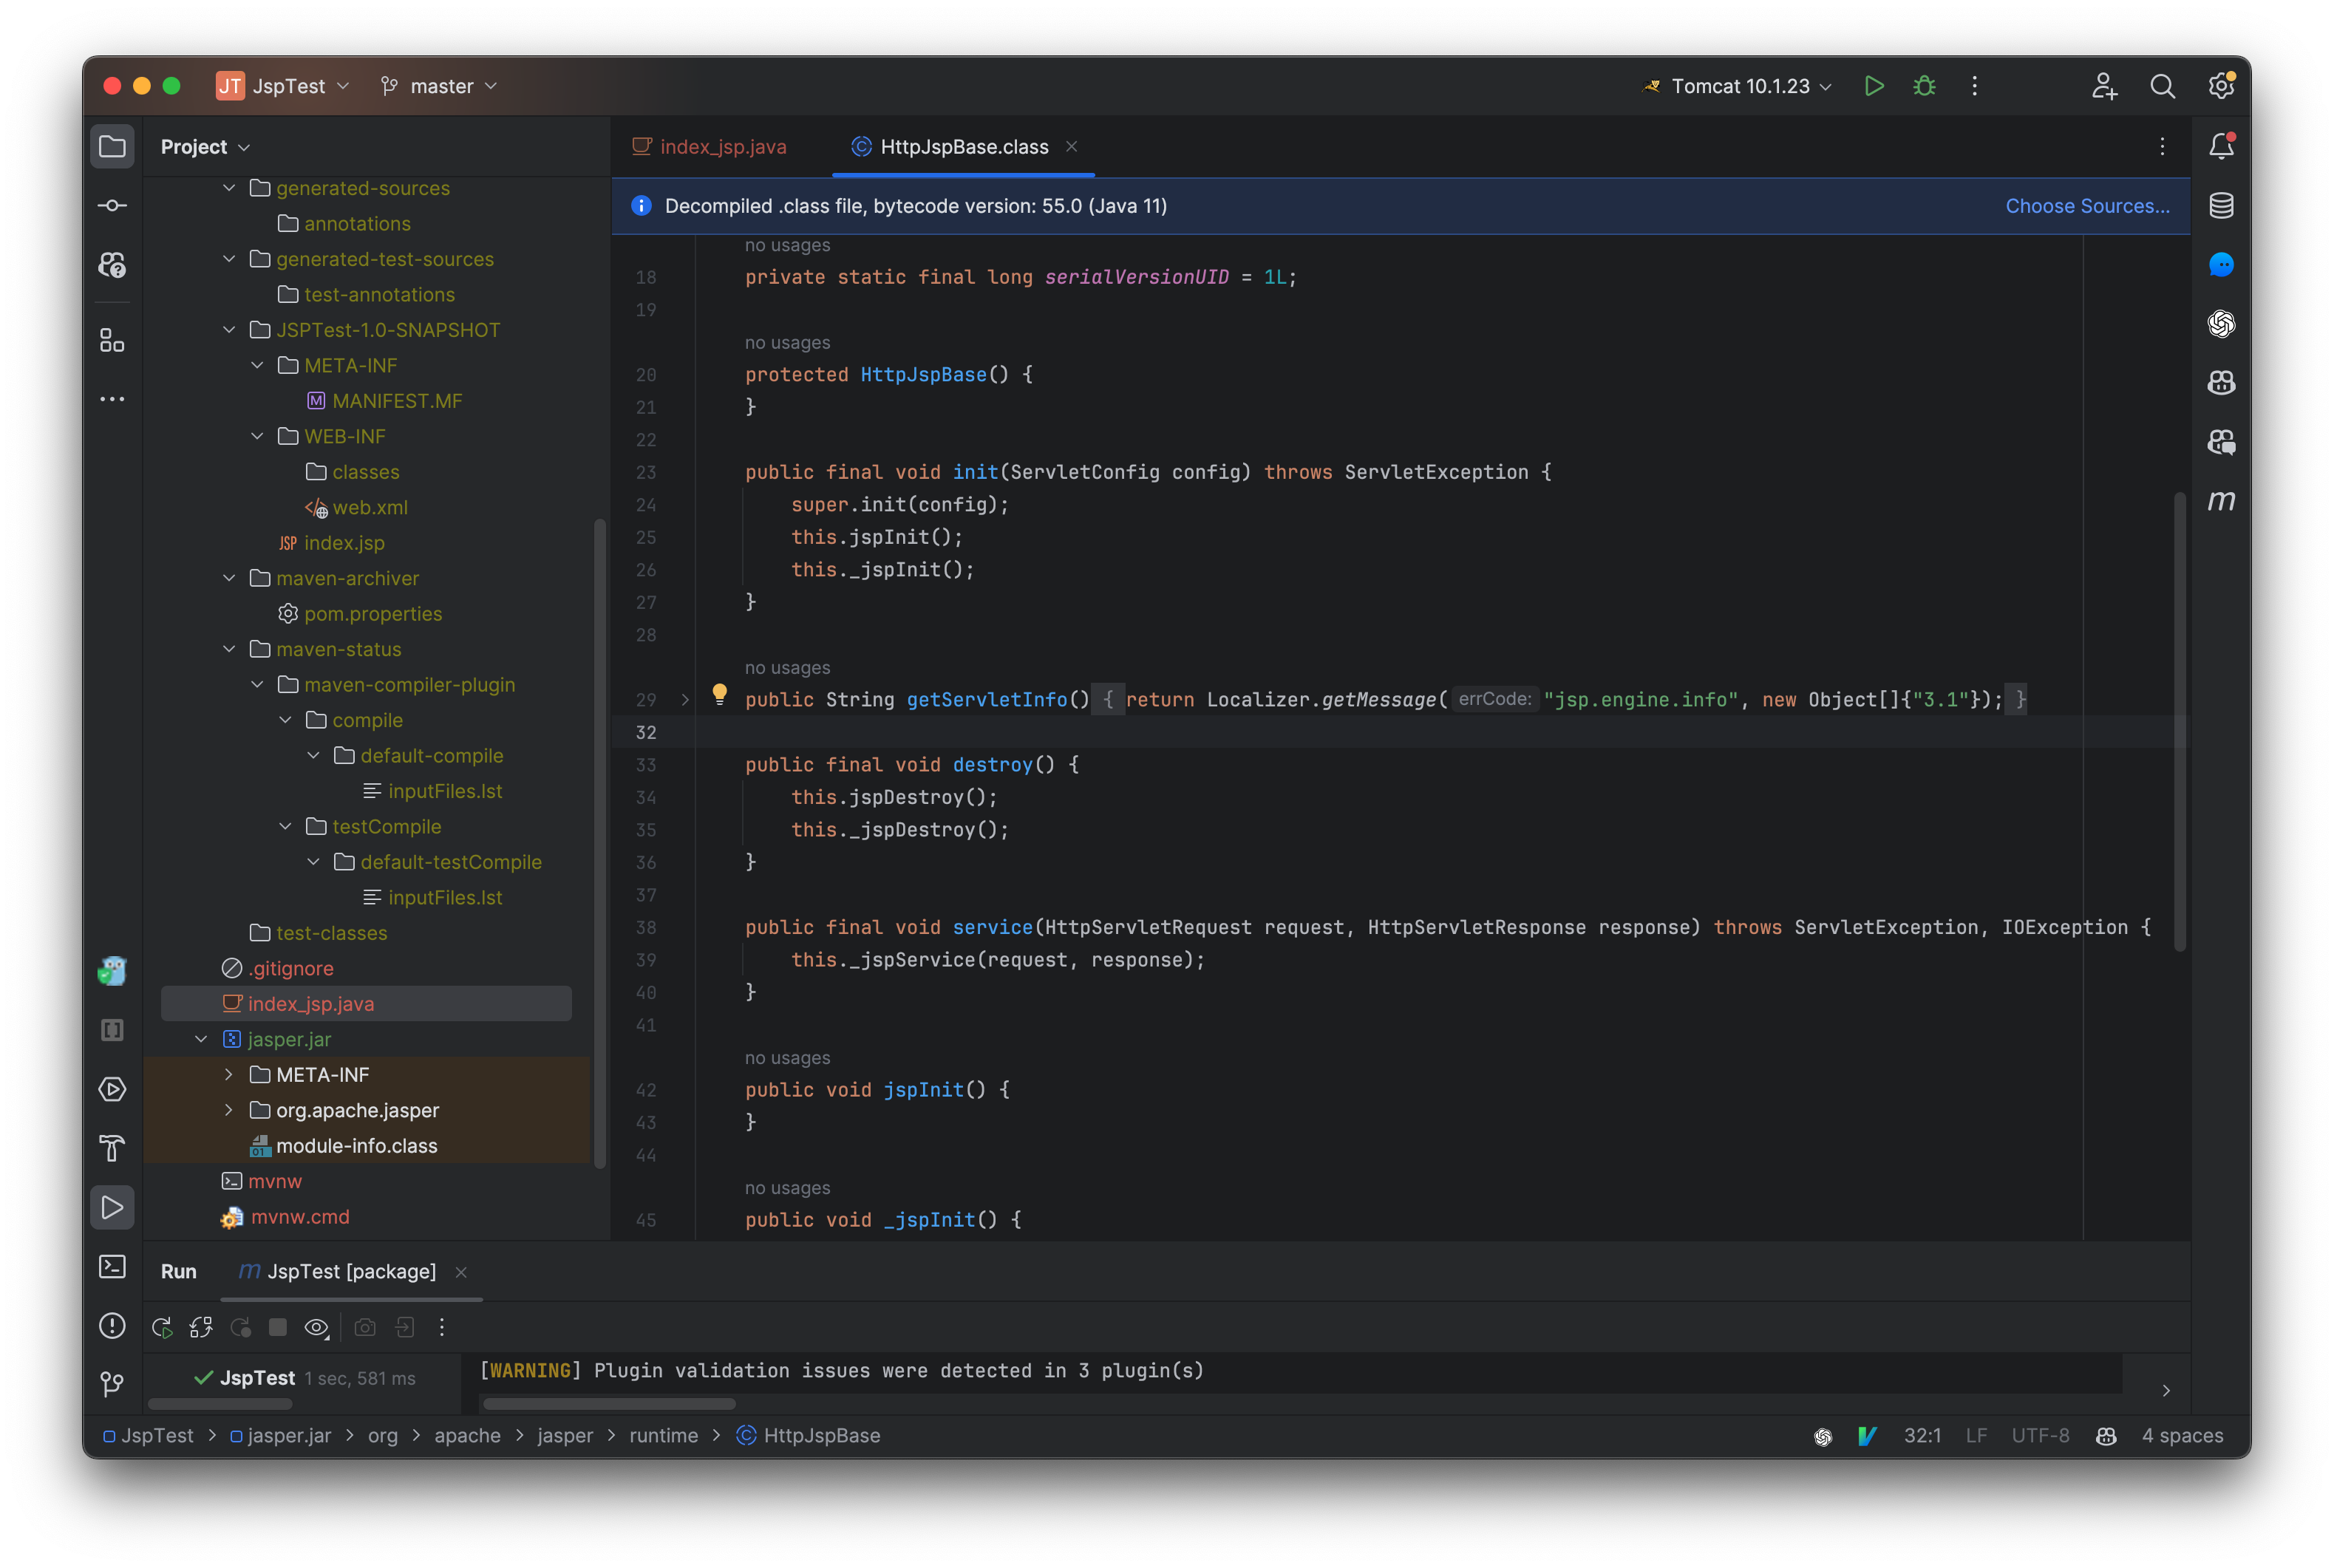Screen dimensions: 2334x1568
Task: Open the Maven tool window
Action: (x=2221, y=500)
